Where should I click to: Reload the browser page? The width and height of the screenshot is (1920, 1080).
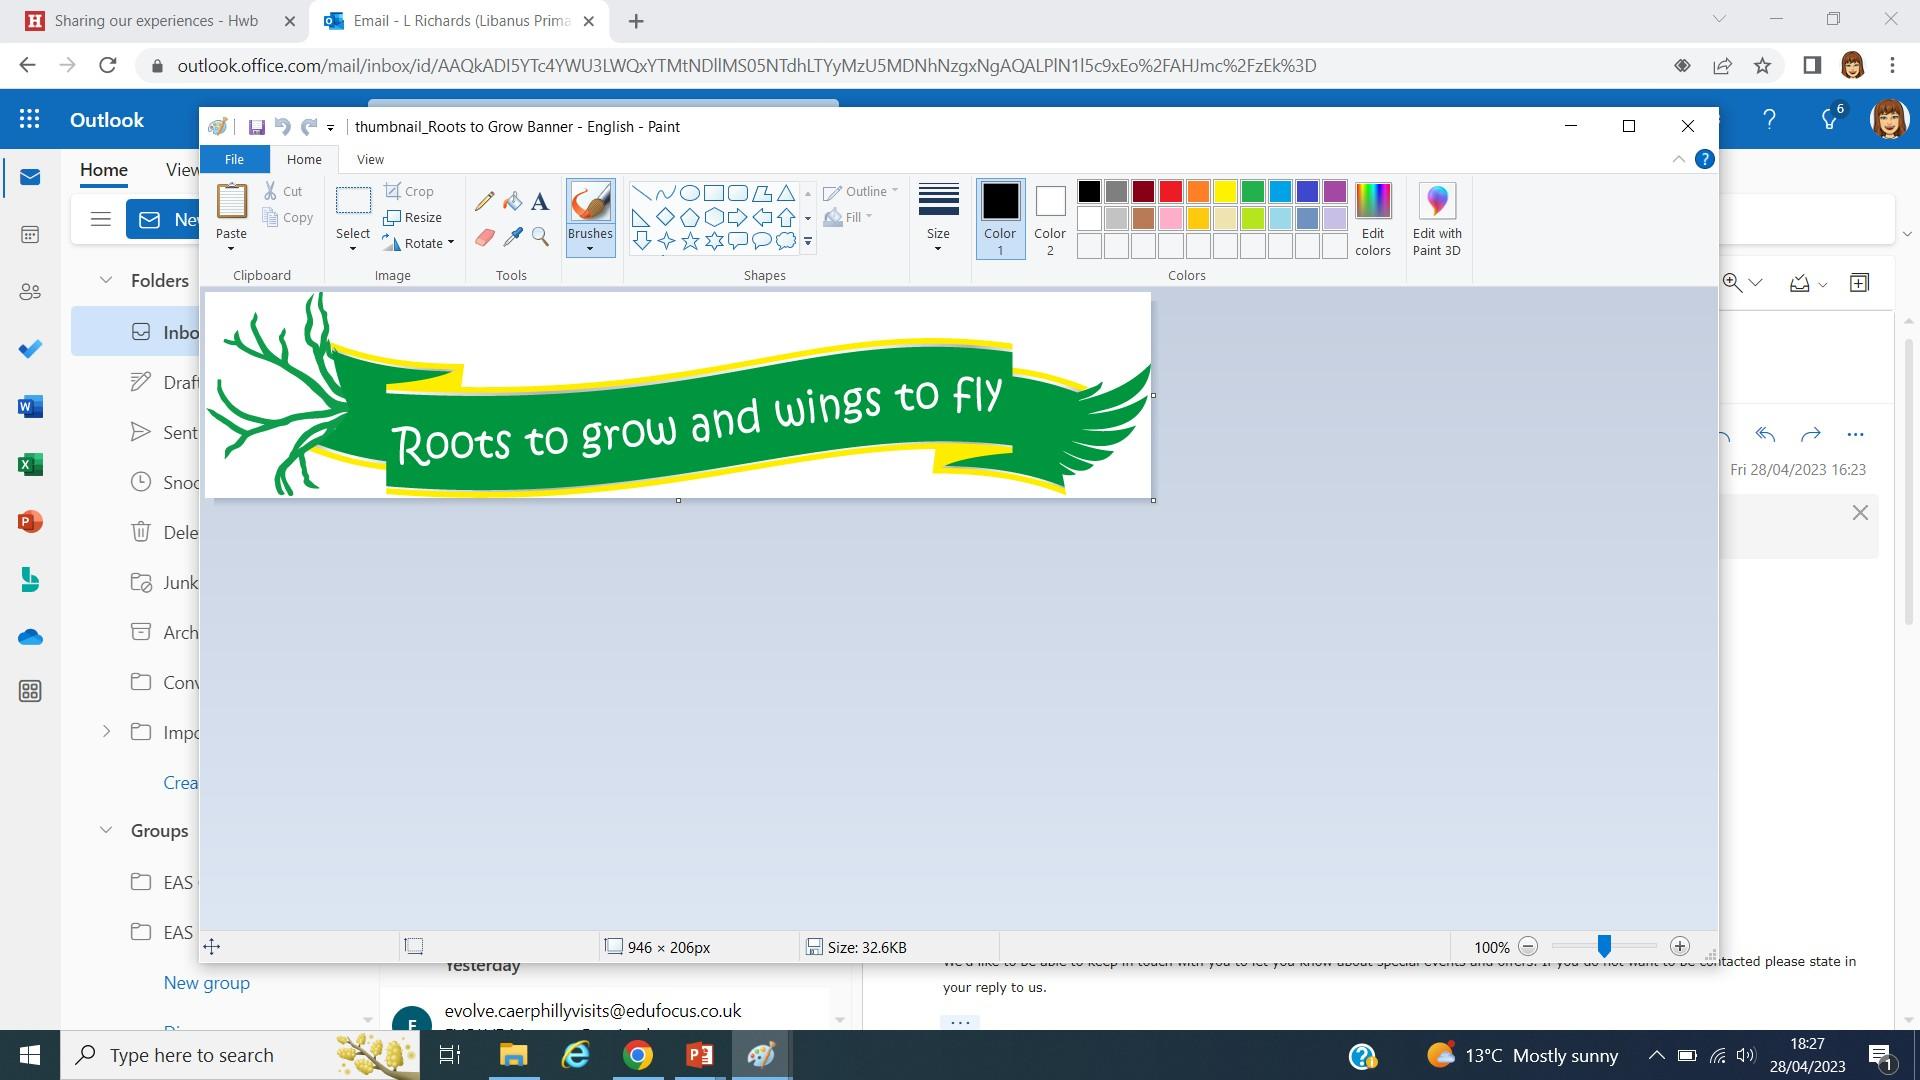(108, 66)
